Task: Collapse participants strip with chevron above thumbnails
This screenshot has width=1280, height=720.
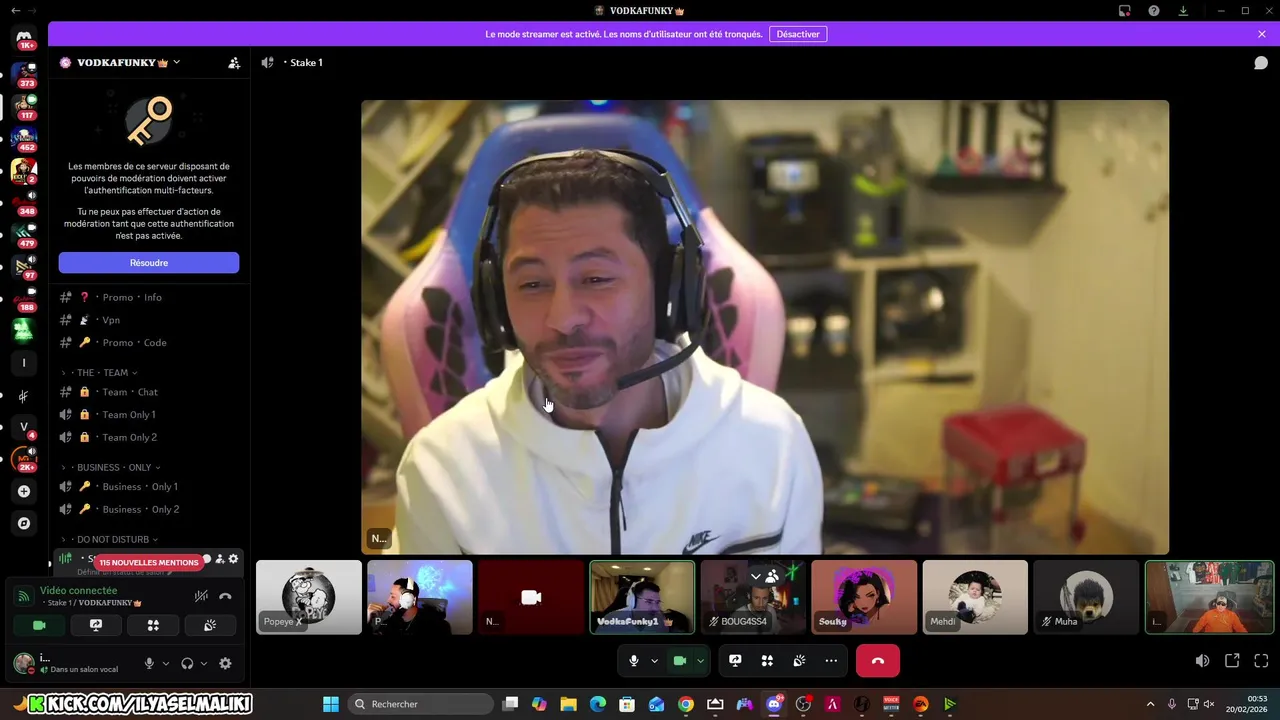Action: tap(755, 576)
